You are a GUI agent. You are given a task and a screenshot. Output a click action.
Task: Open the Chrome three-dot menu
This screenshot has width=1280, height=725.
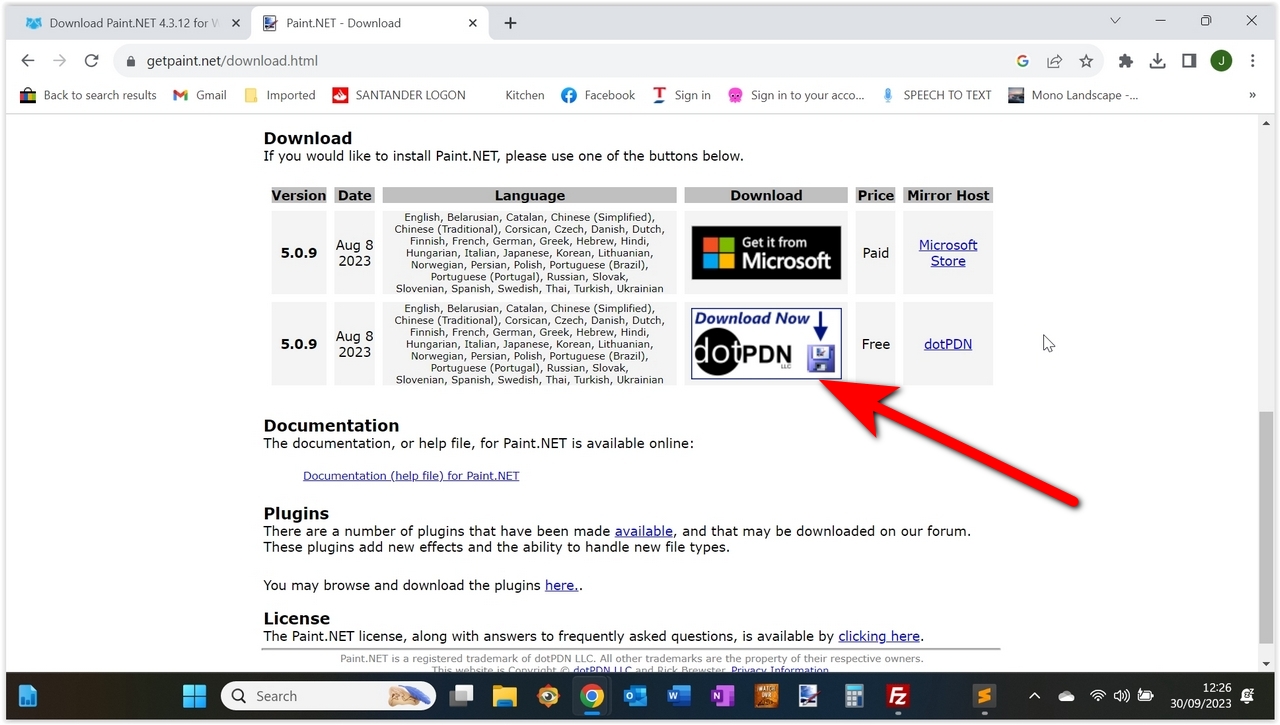point(1253,61)
